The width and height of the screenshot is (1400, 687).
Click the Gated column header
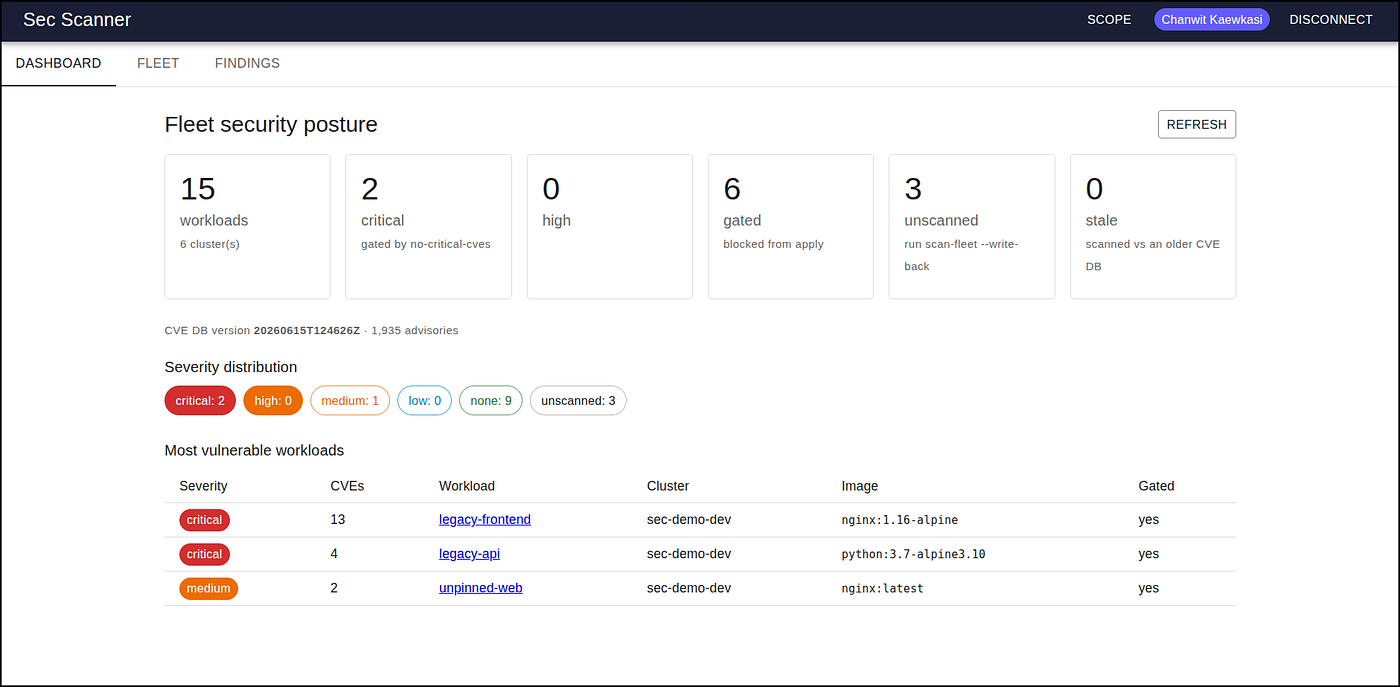click(x=1156, y=486)
